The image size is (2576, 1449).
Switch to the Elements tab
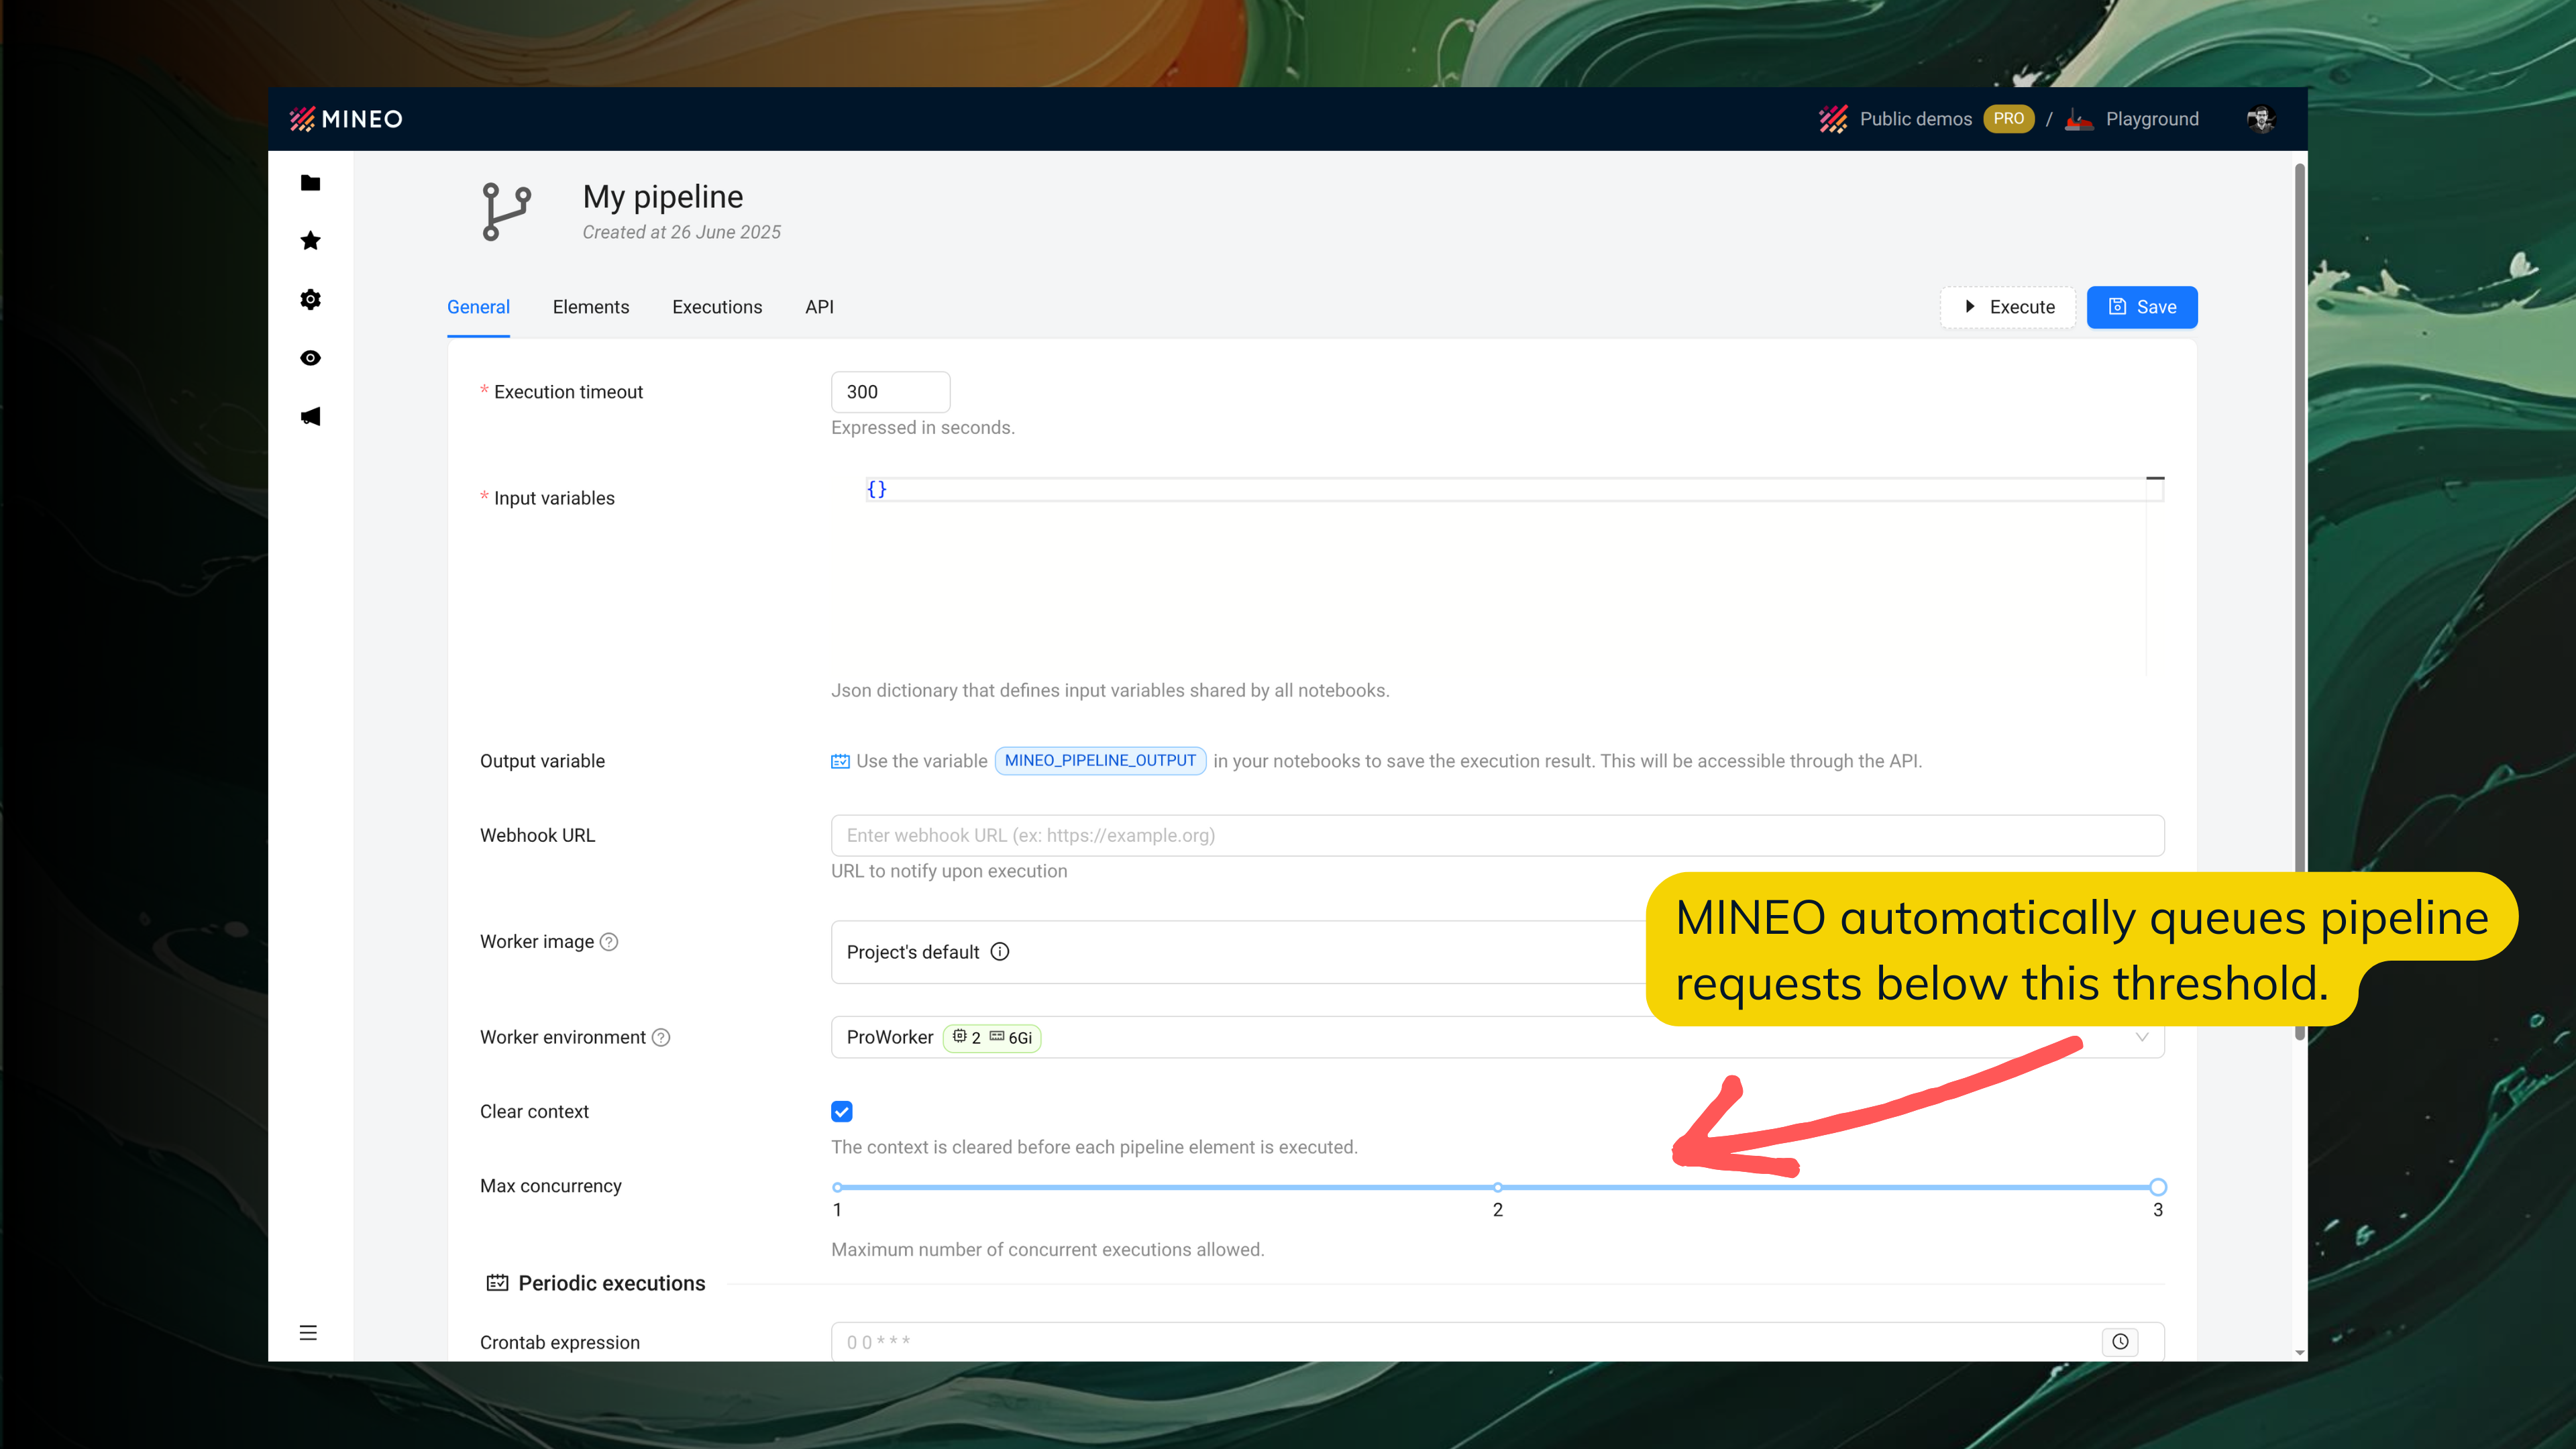[x=591, y=307]
